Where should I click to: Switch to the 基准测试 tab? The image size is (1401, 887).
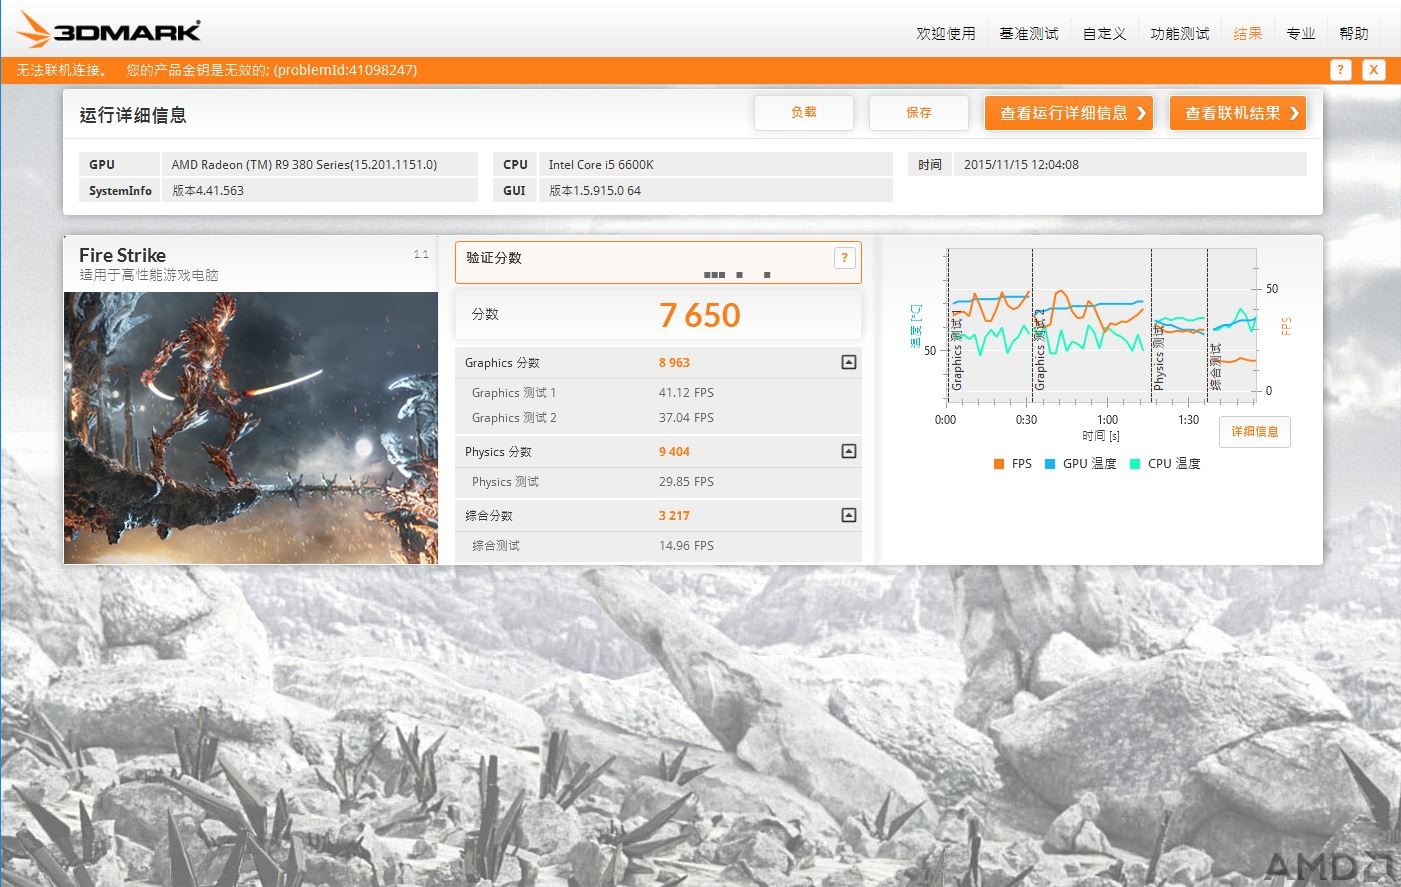(x=1028, y=33)
